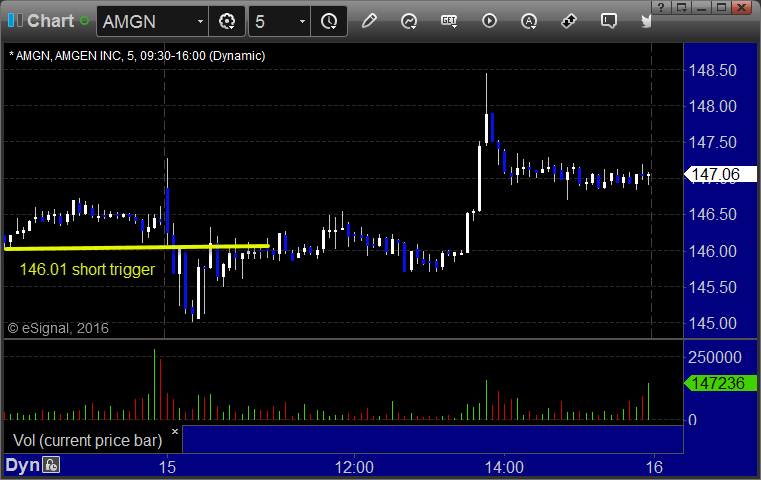Click the "Chart" window title text
This screenshot has width=761, height=480.
click(50, 21)
